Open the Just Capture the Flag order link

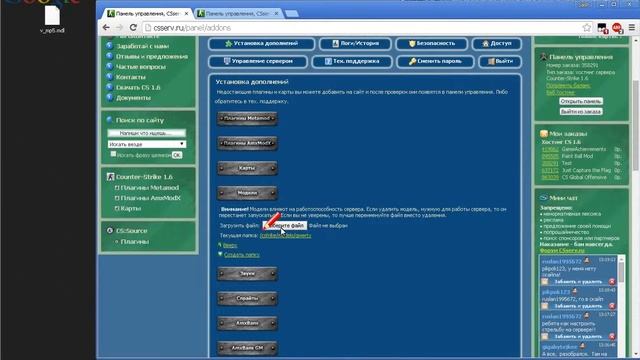(550, 171)
